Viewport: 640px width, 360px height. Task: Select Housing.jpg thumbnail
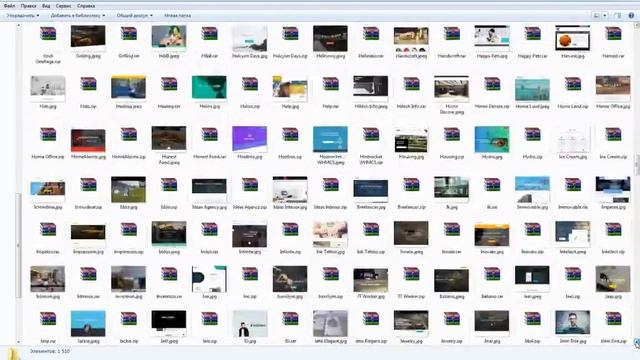click(x=411, y=140)
